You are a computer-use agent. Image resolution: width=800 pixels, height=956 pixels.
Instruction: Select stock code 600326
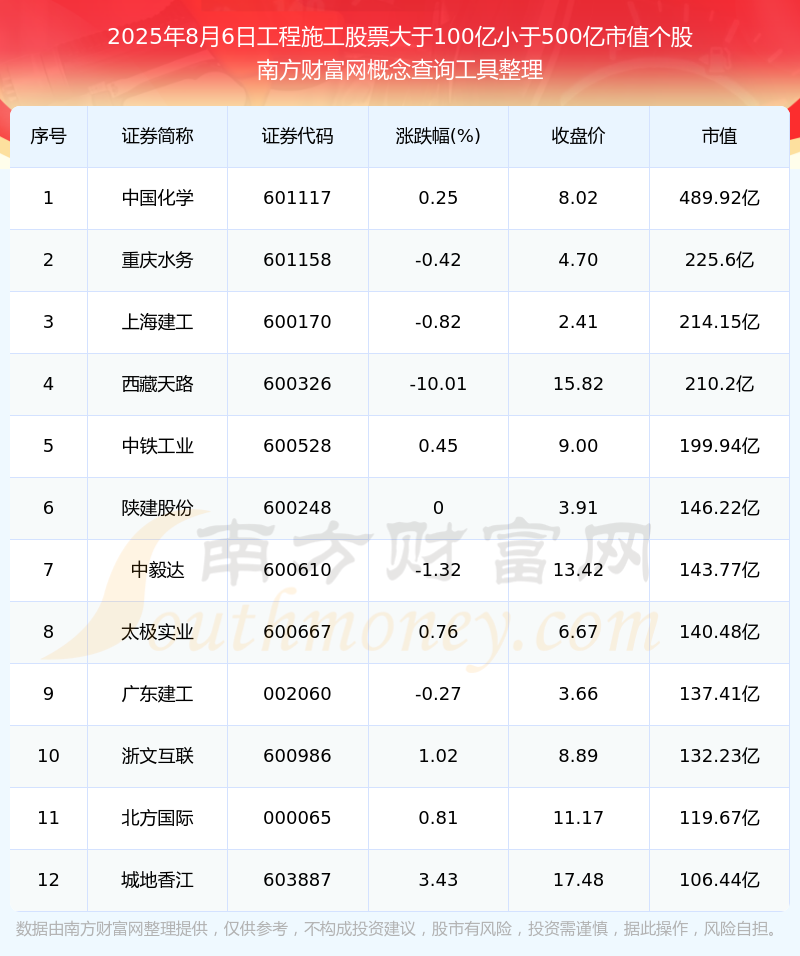pos(298,384)
